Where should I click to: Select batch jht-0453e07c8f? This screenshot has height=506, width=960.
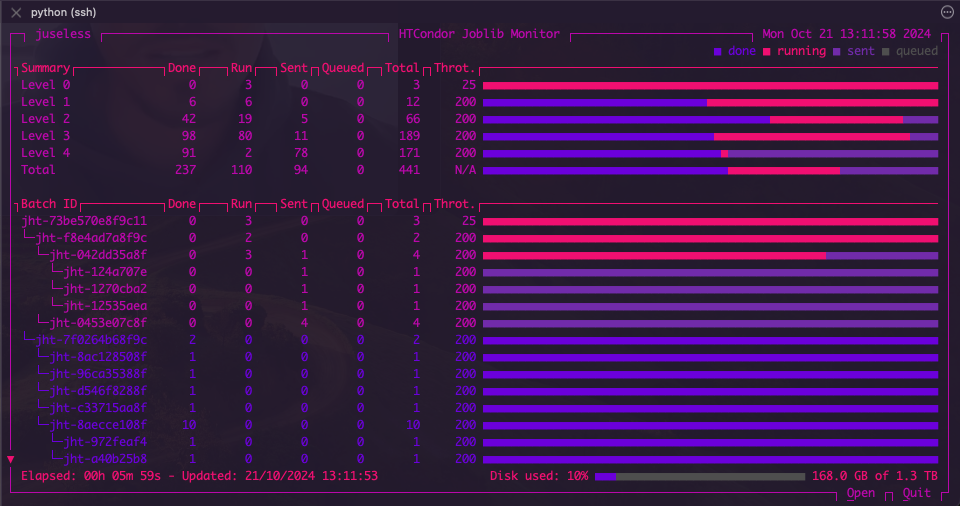coord(98,323)
